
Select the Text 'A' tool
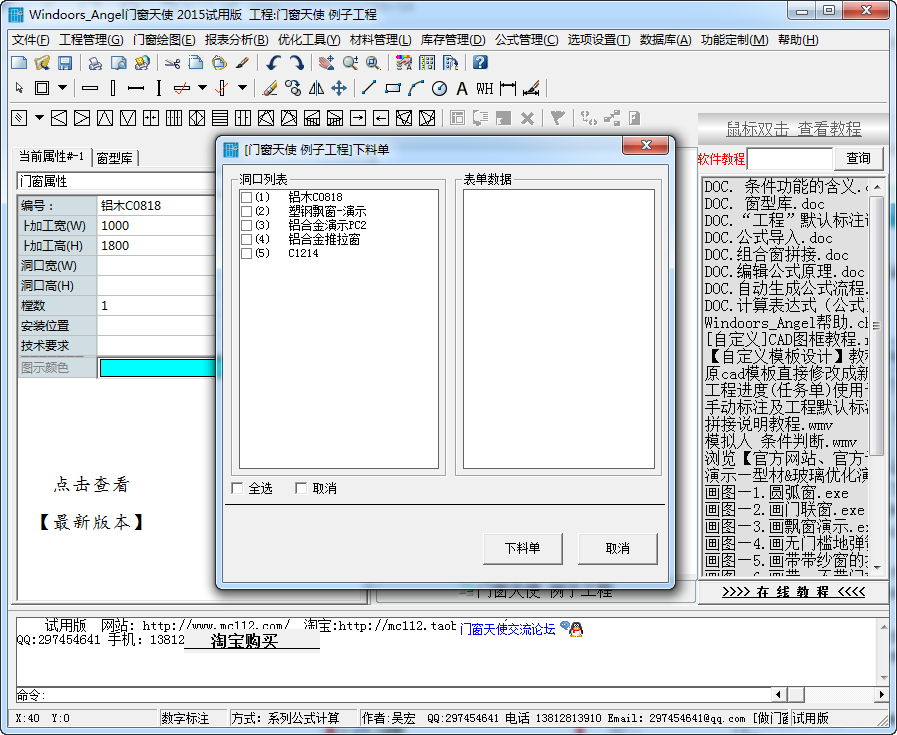[x=462, y=88]
